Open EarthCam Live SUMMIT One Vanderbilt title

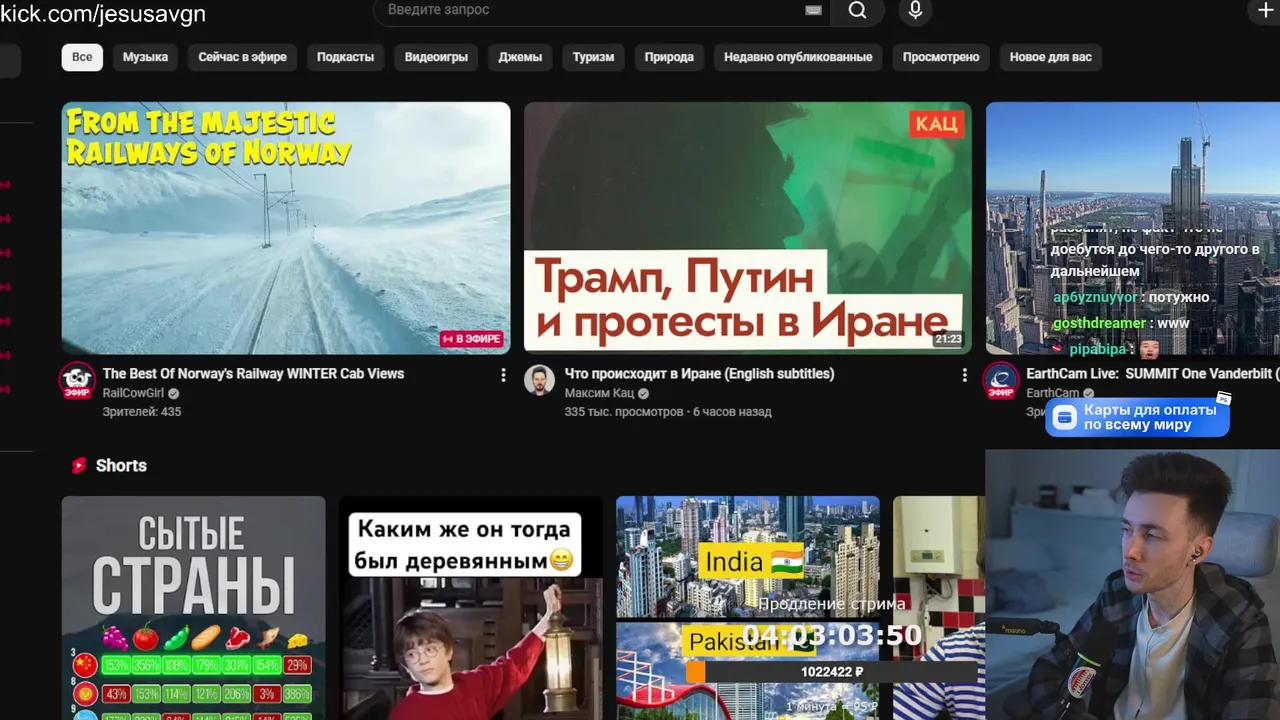[x=1153, y=373]
